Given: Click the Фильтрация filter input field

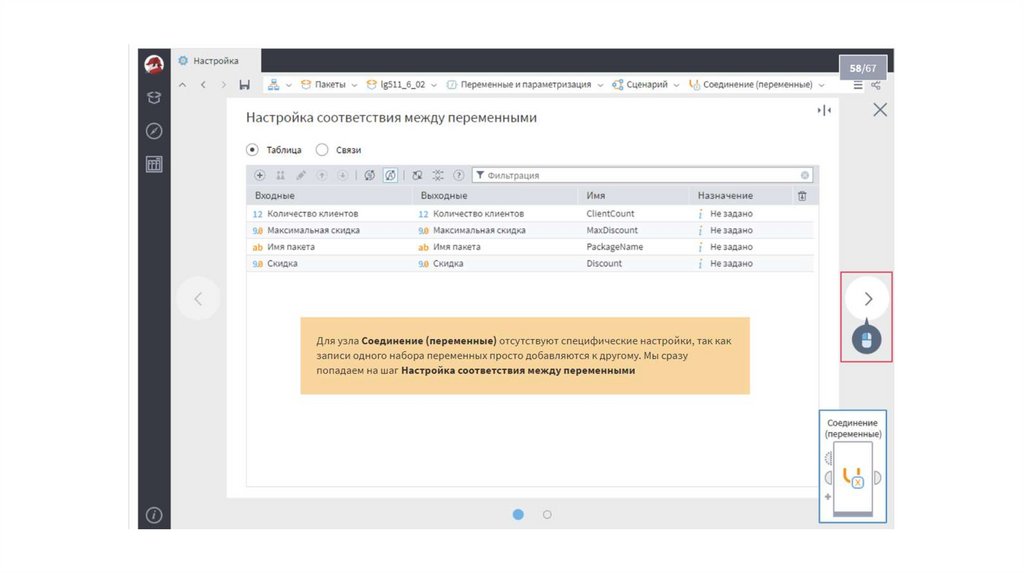Looking at the screenshot, I should click(x=640, y=175).
